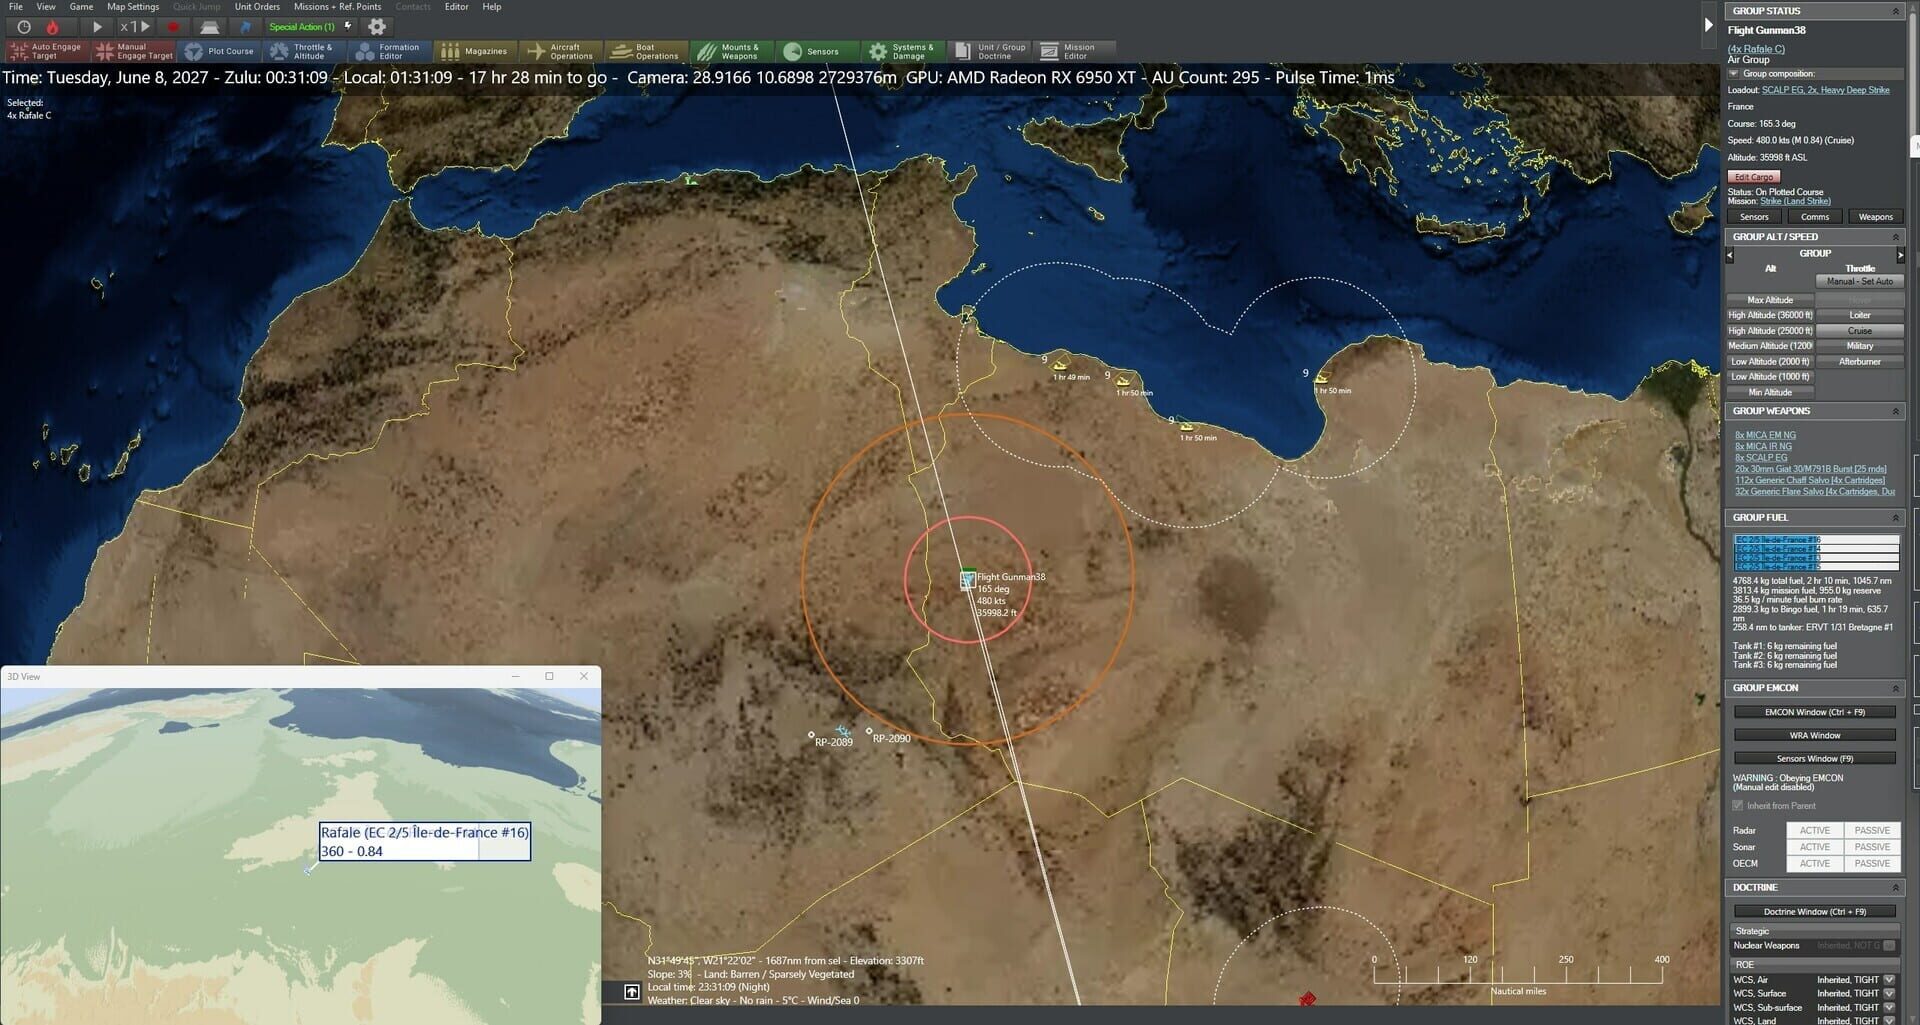This screenshot has height=1025, width=1920.
Task: Open Aircraft Operations
Action: pyautogui.click(x=560, y=51)
